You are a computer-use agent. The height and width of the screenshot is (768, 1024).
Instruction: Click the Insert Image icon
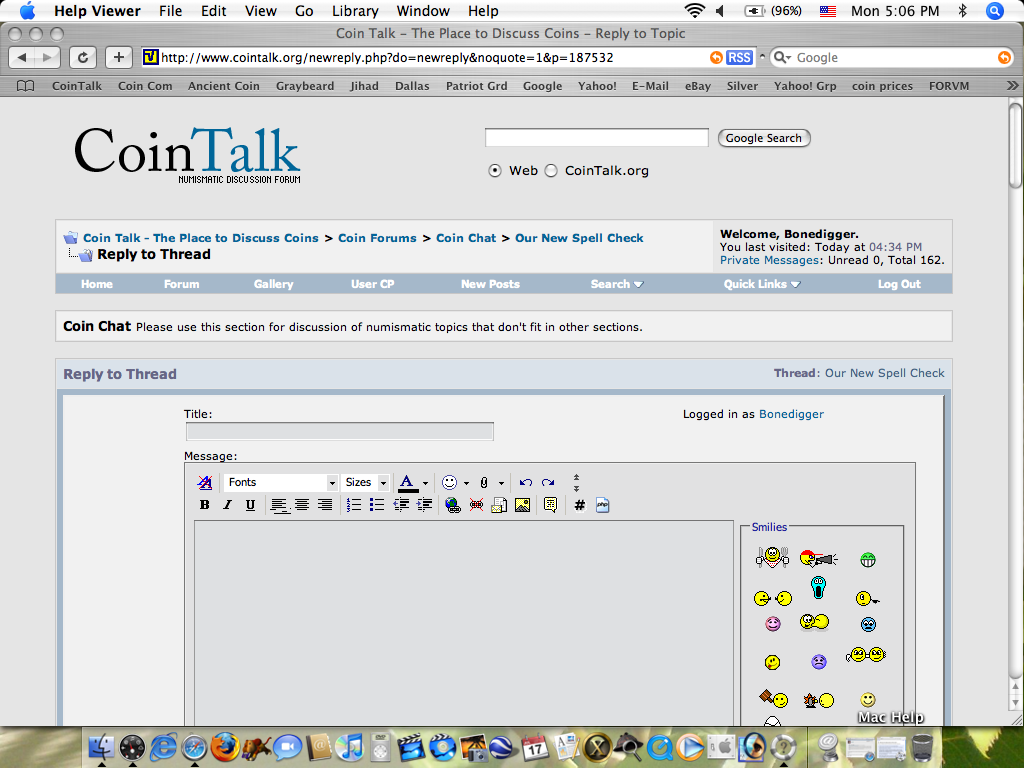pyautogui.click(x=522, y=505)
